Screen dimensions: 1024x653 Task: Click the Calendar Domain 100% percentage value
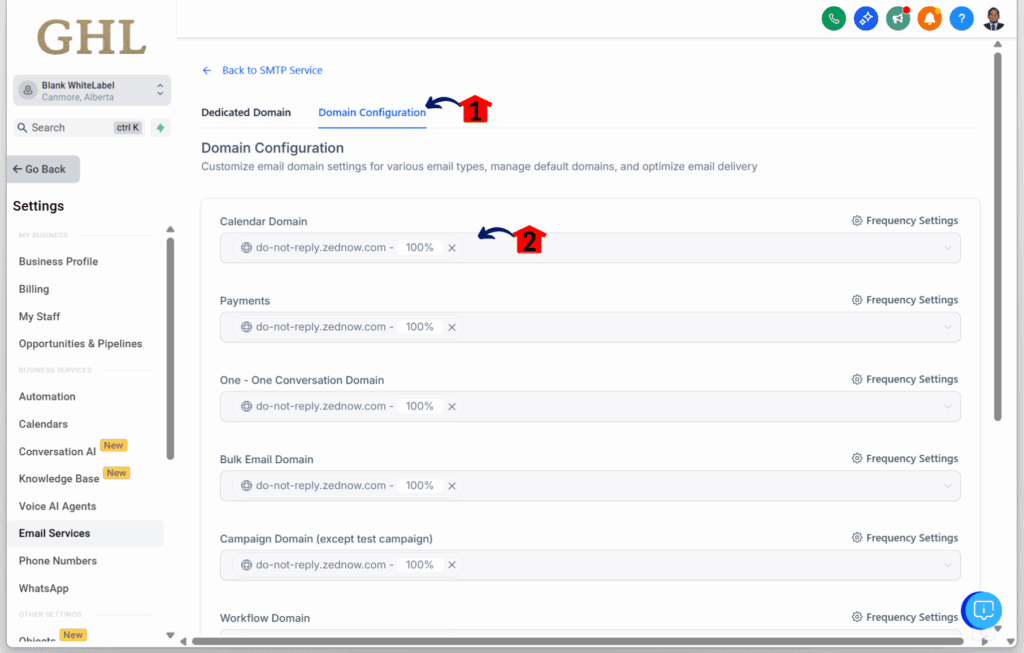click(419, 248)
